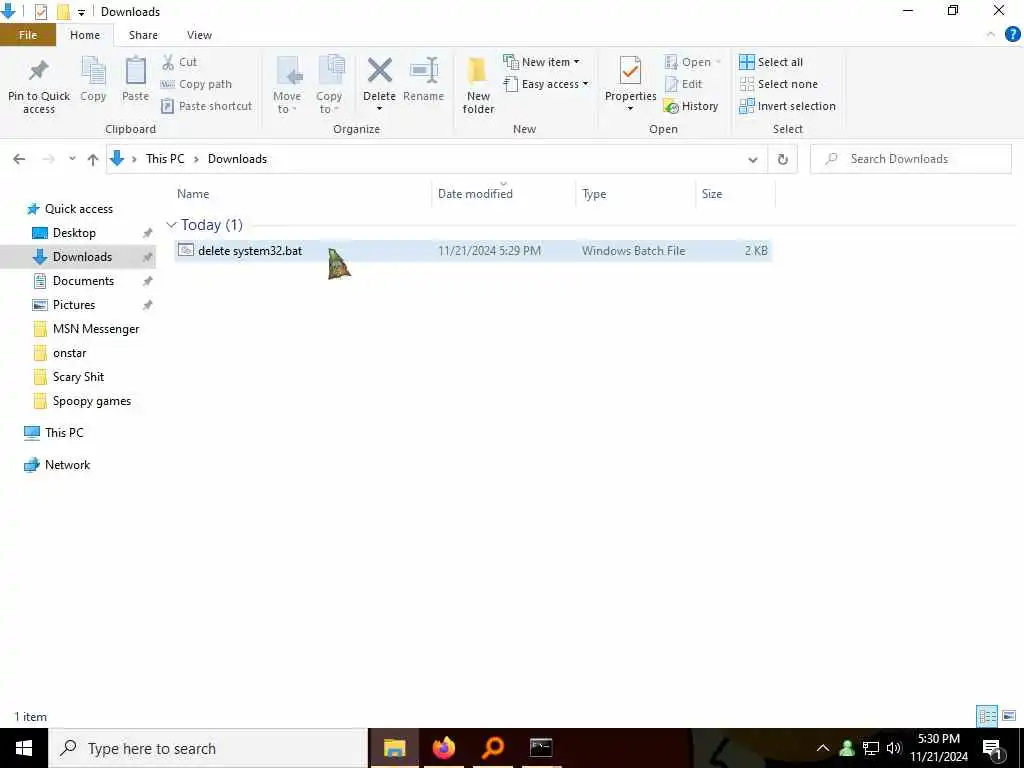The image size is (1024, 768).
Task: Open the Move to menu
Action: pyautogui.click(x=287, y=85)
